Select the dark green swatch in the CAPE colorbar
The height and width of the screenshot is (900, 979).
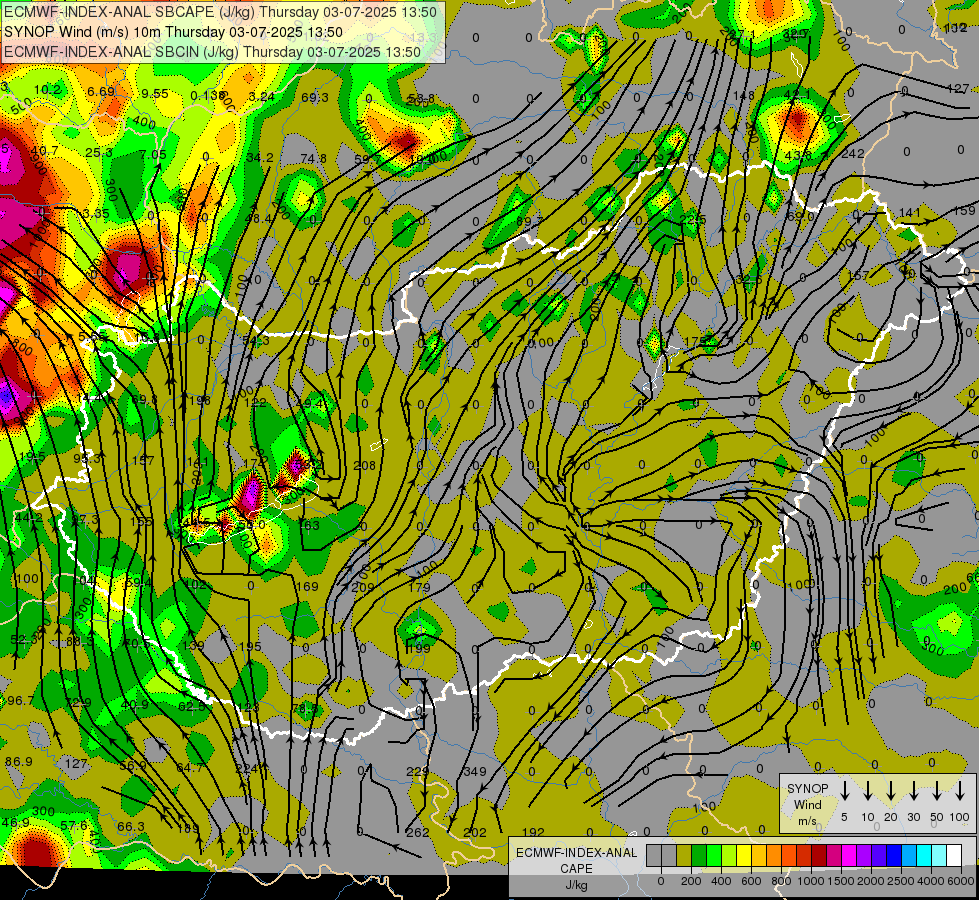click(x=699, y=855)
